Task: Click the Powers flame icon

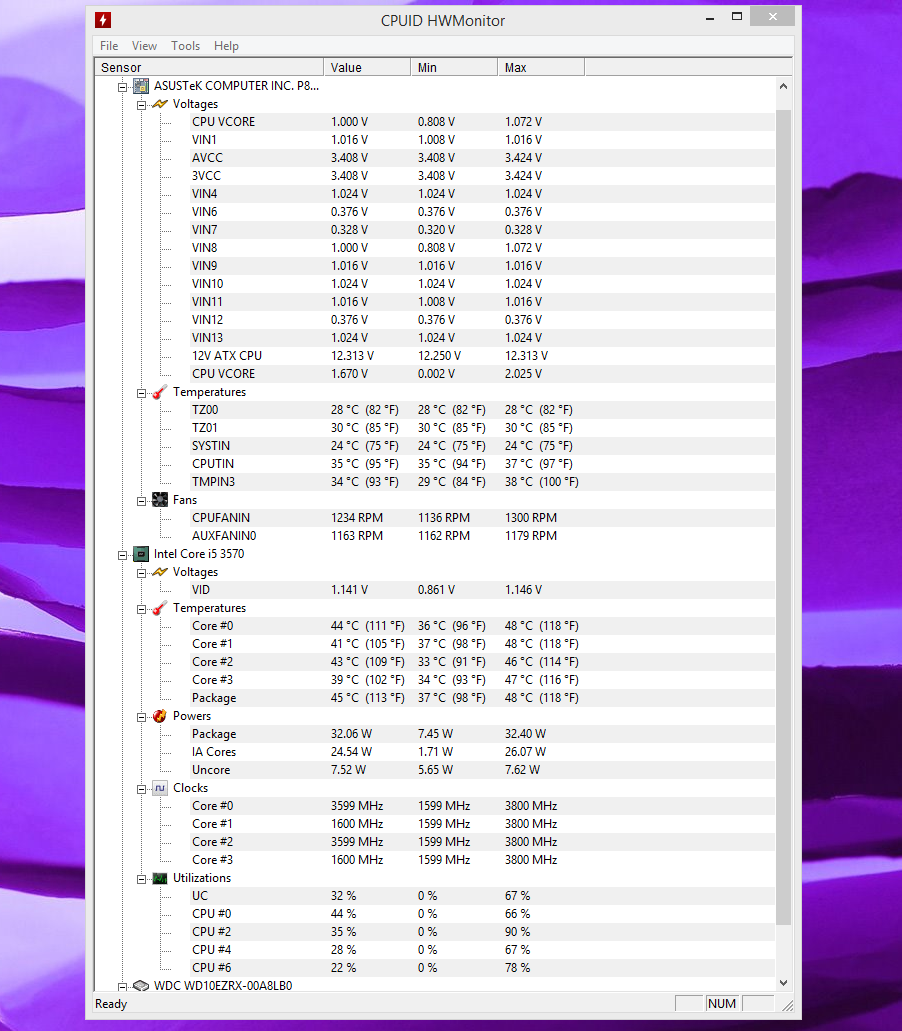Action: 160,716
